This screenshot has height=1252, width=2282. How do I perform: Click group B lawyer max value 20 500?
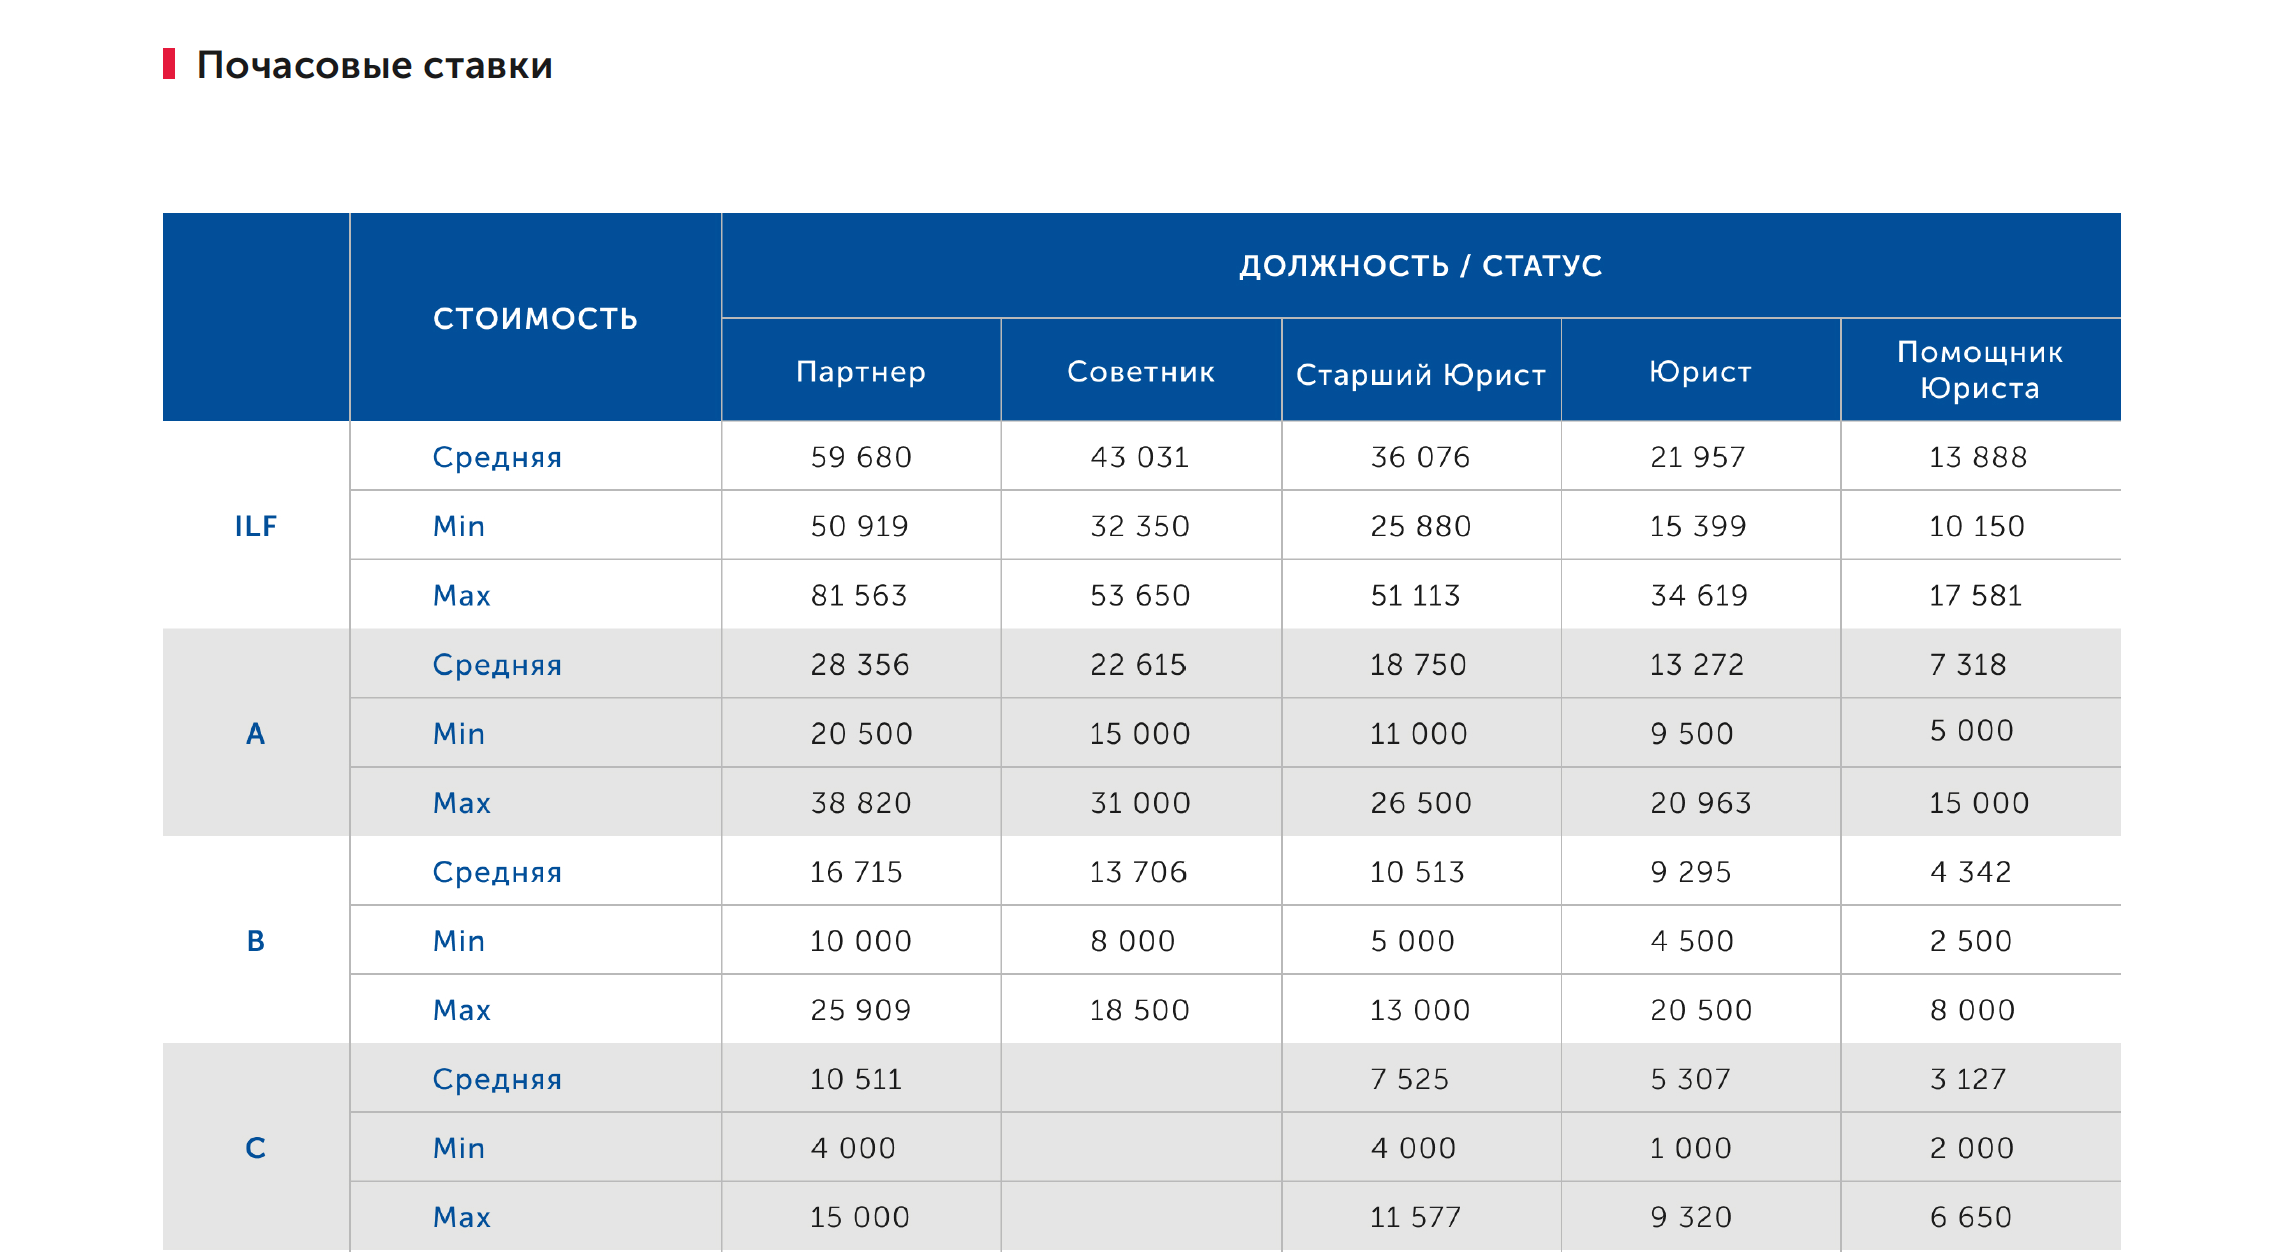[1701, 1010]
